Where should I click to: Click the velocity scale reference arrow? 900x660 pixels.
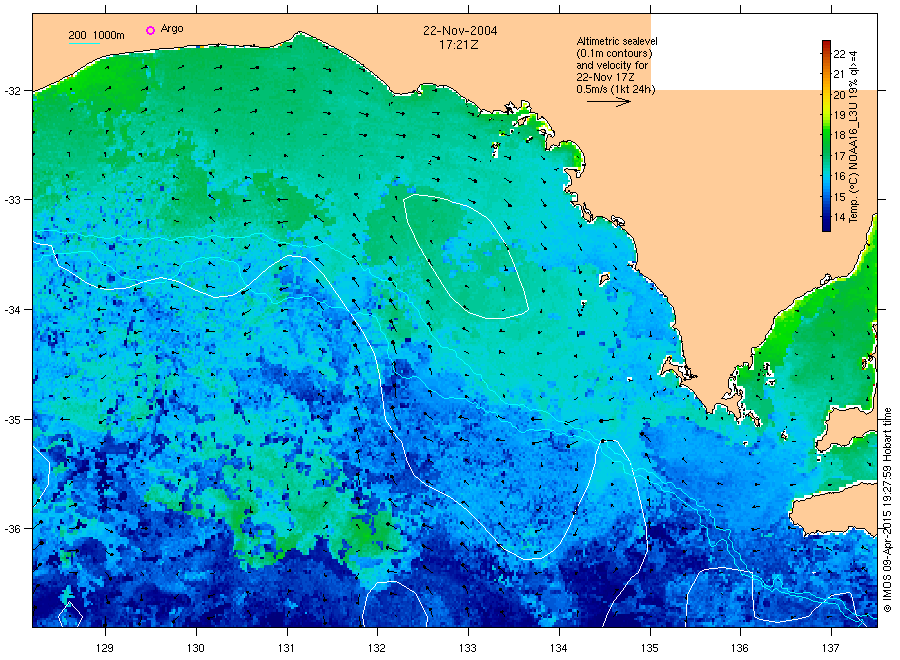click(609, 102)
